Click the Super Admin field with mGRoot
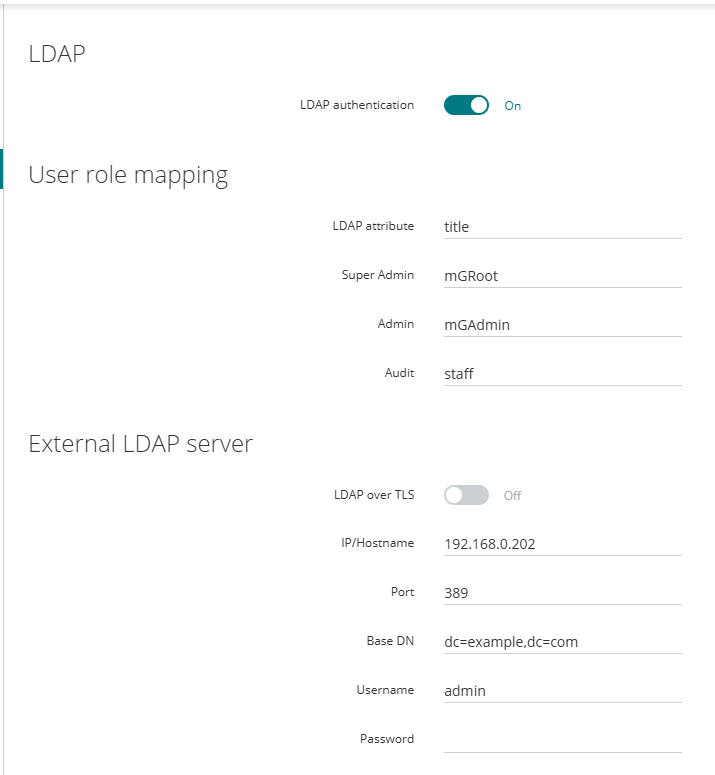 562,276
